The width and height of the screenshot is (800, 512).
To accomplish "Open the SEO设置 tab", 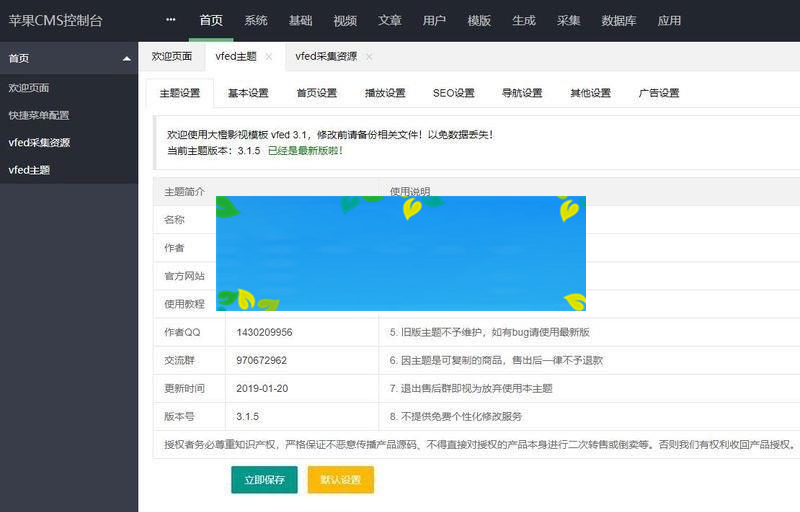I will tap(453, 93).
